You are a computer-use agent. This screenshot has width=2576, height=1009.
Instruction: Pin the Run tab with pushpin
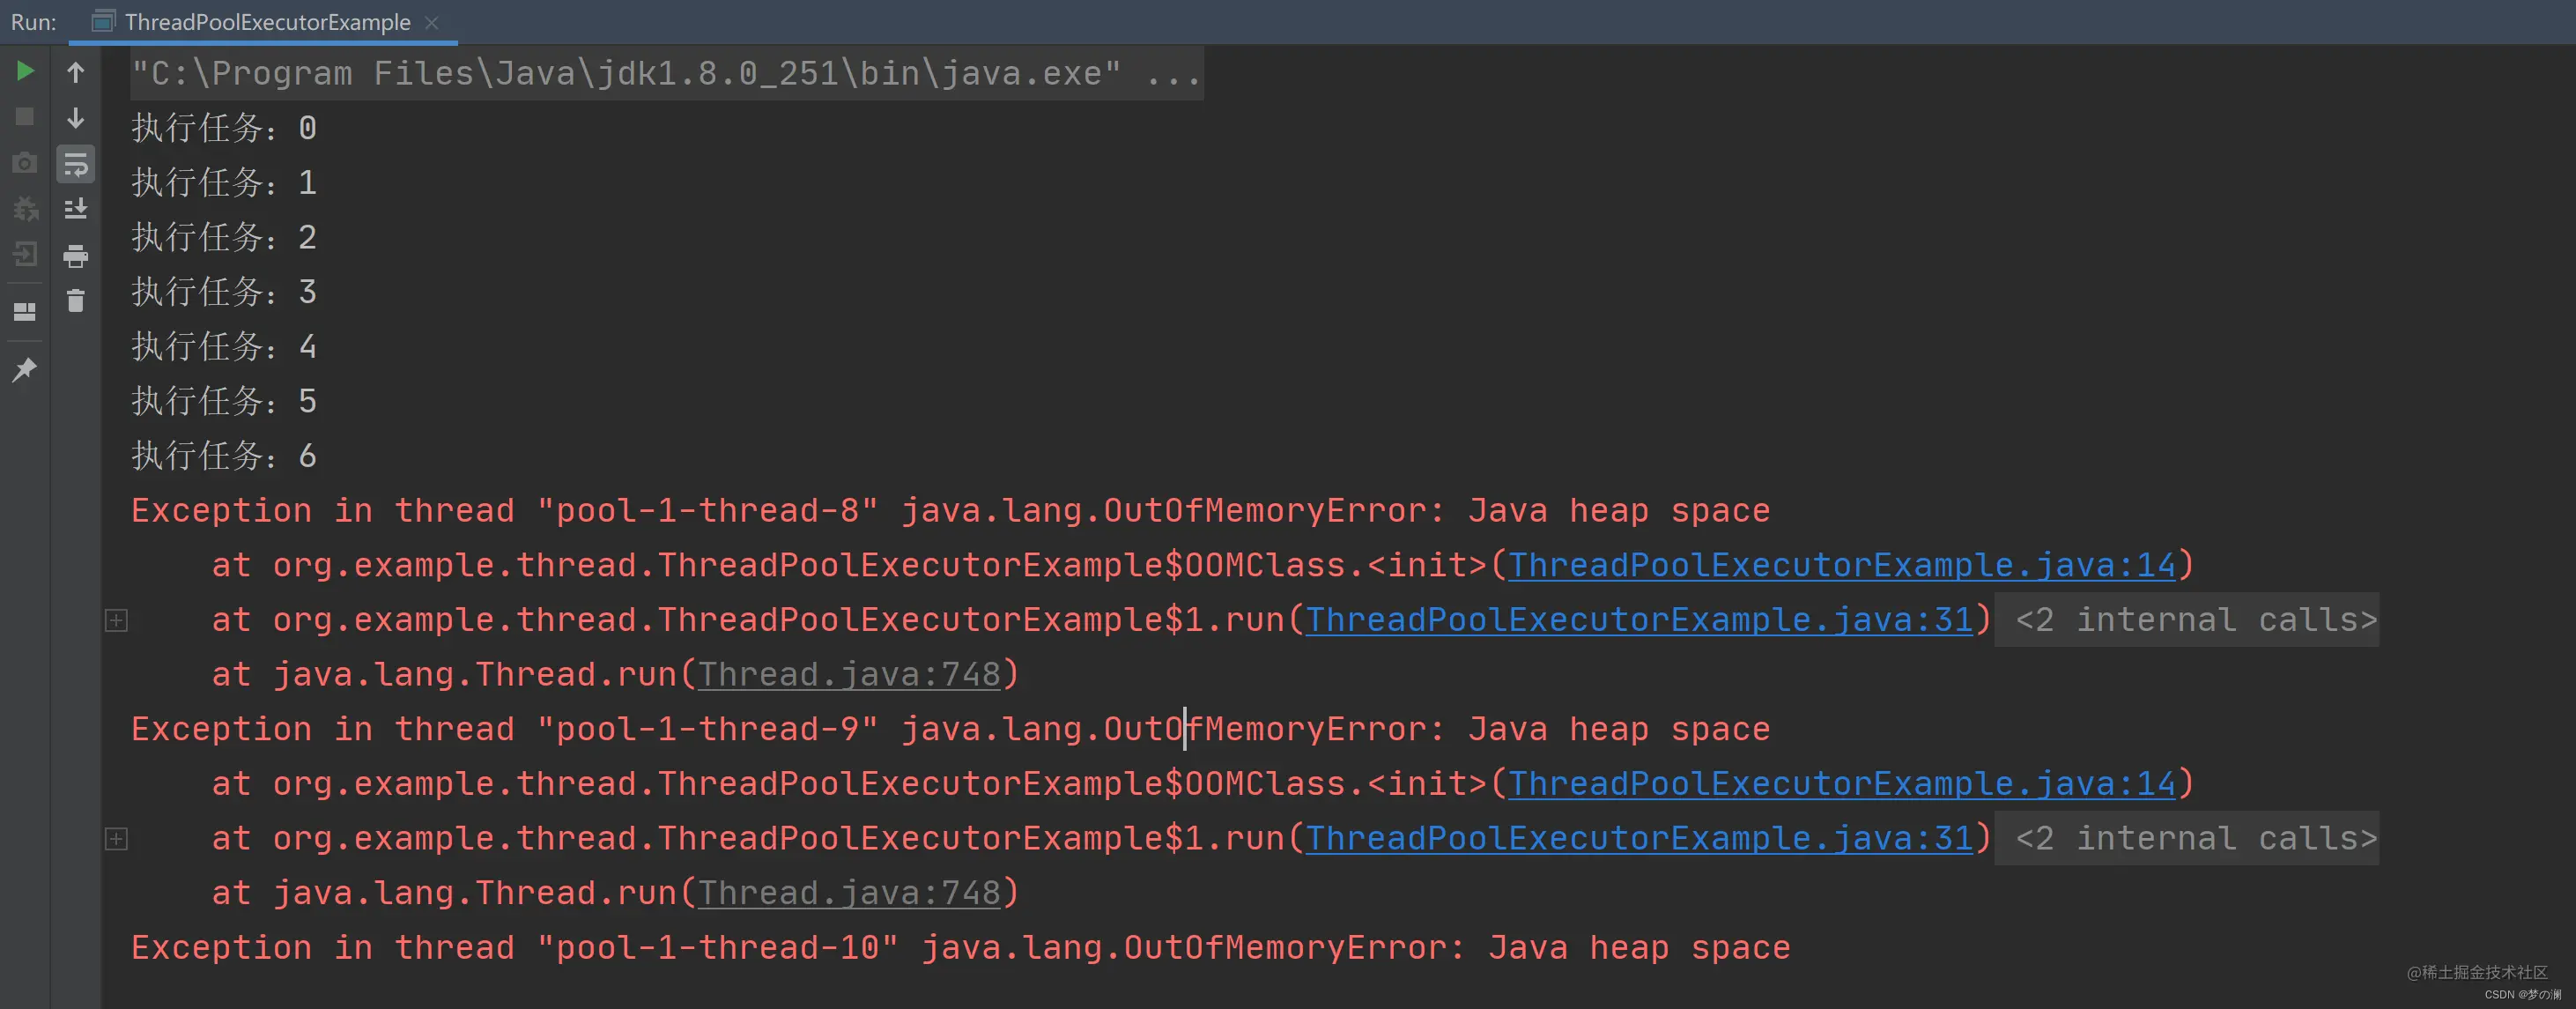pos(25,369)
